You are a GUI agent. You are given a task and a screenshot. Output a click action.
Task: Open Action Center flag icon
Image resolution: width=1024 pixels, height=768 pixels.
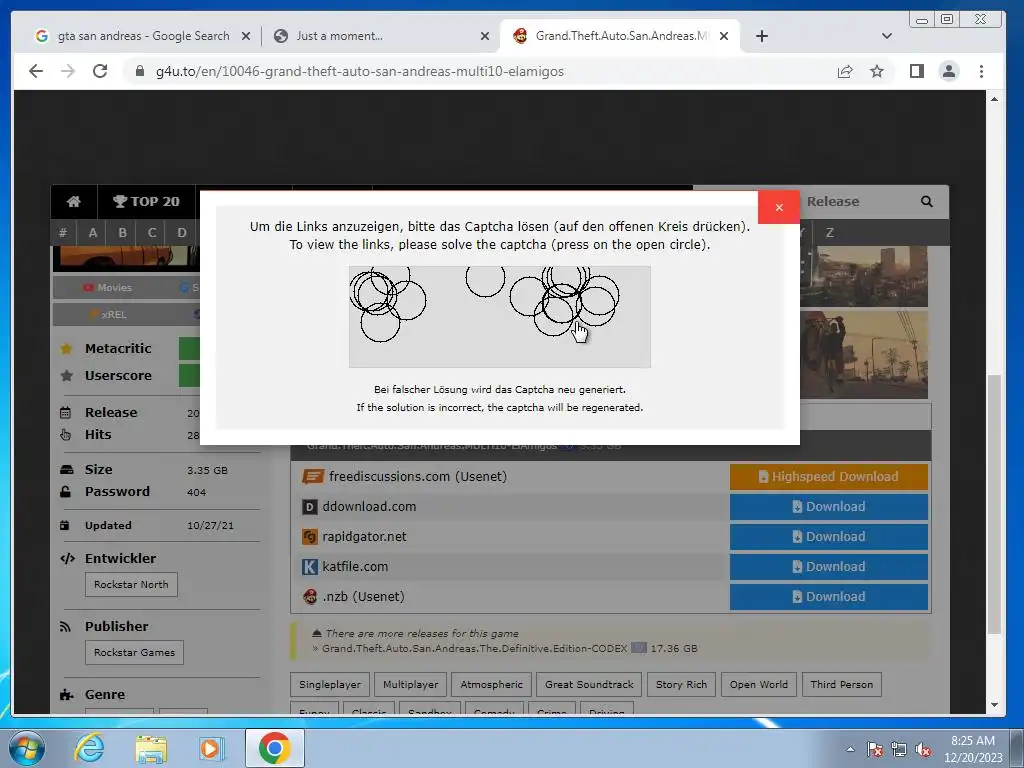click(875, 749)
